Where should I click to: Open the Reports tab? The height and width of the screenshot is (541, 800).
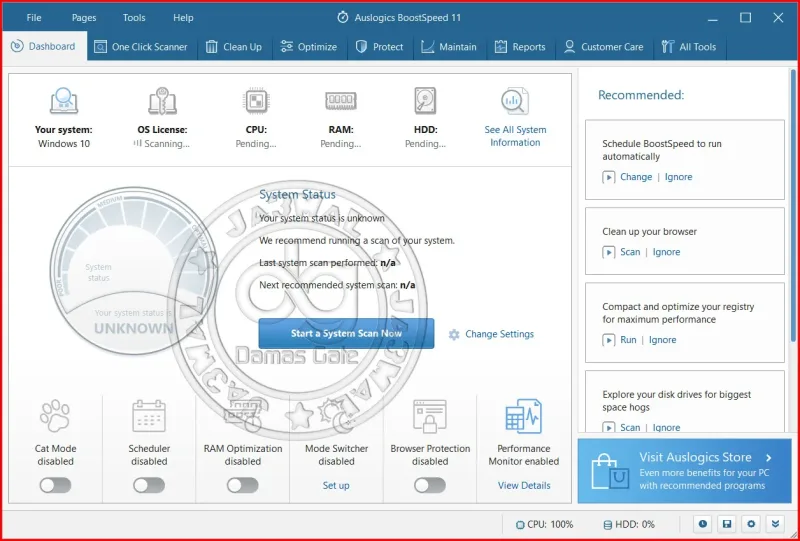[520, 47]
